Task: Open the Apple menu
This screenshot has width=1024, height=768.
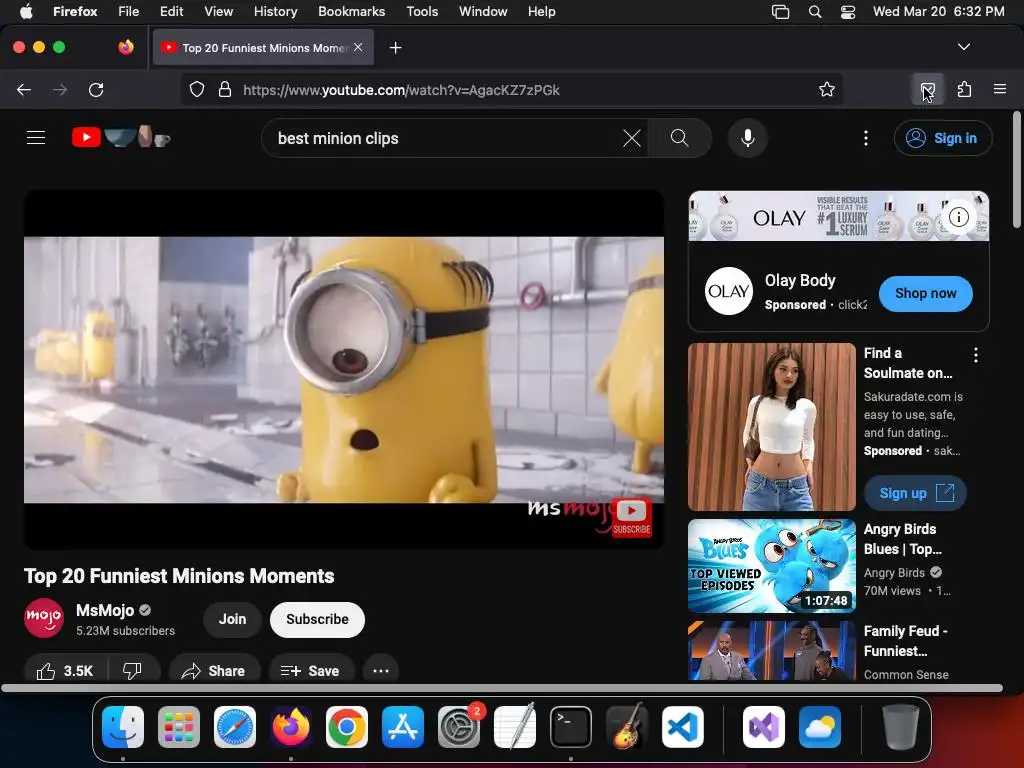Action: [26, 12]
